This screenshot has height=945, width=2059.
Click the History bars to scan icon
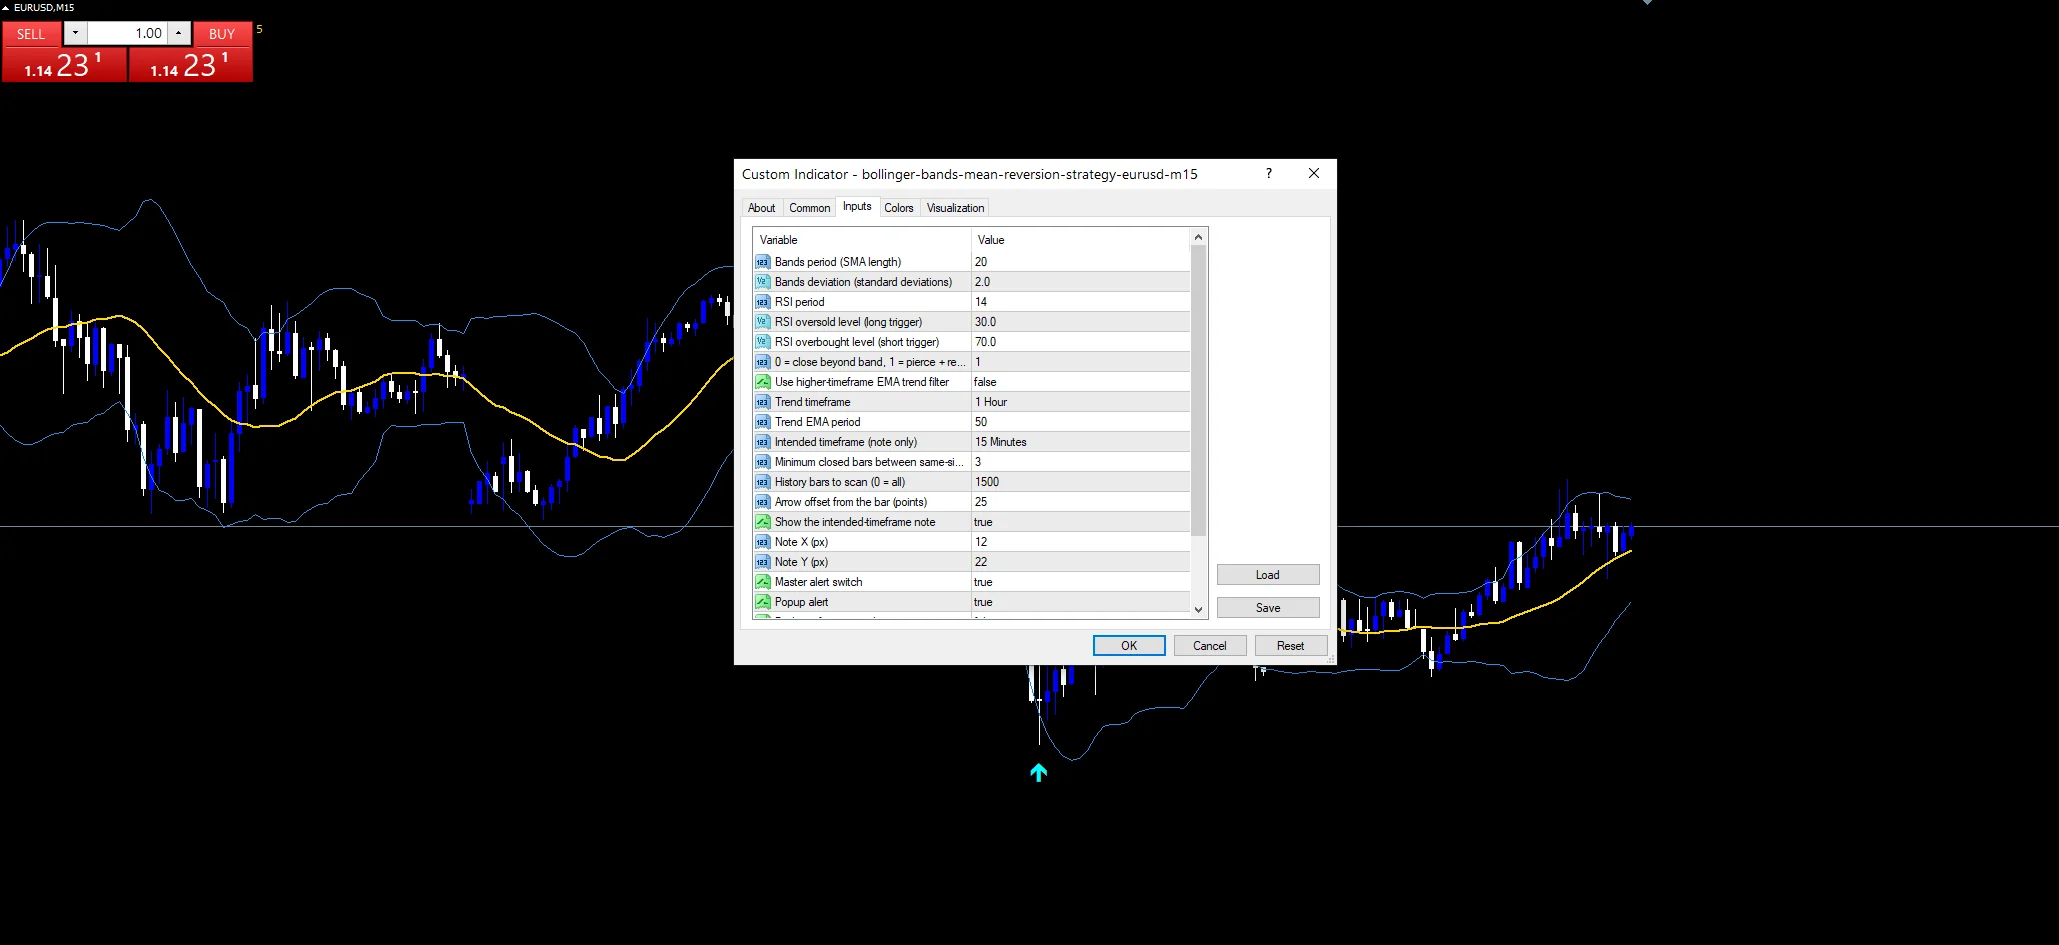(762, 482)
